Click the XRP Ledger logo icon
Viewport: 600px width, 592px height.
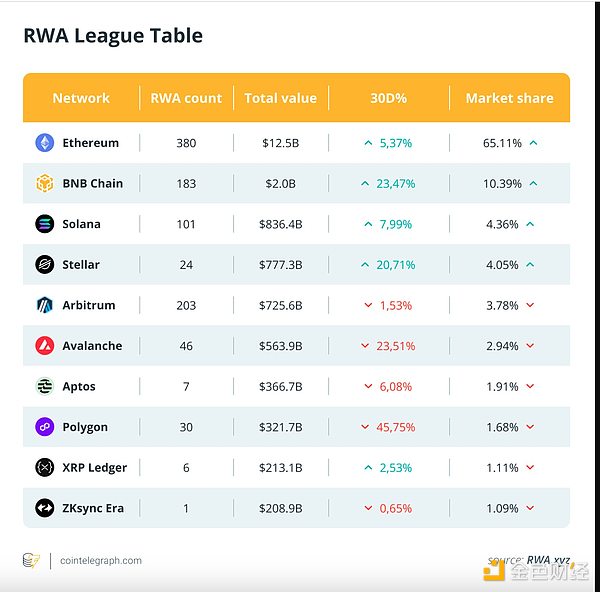tap(44, 467)
